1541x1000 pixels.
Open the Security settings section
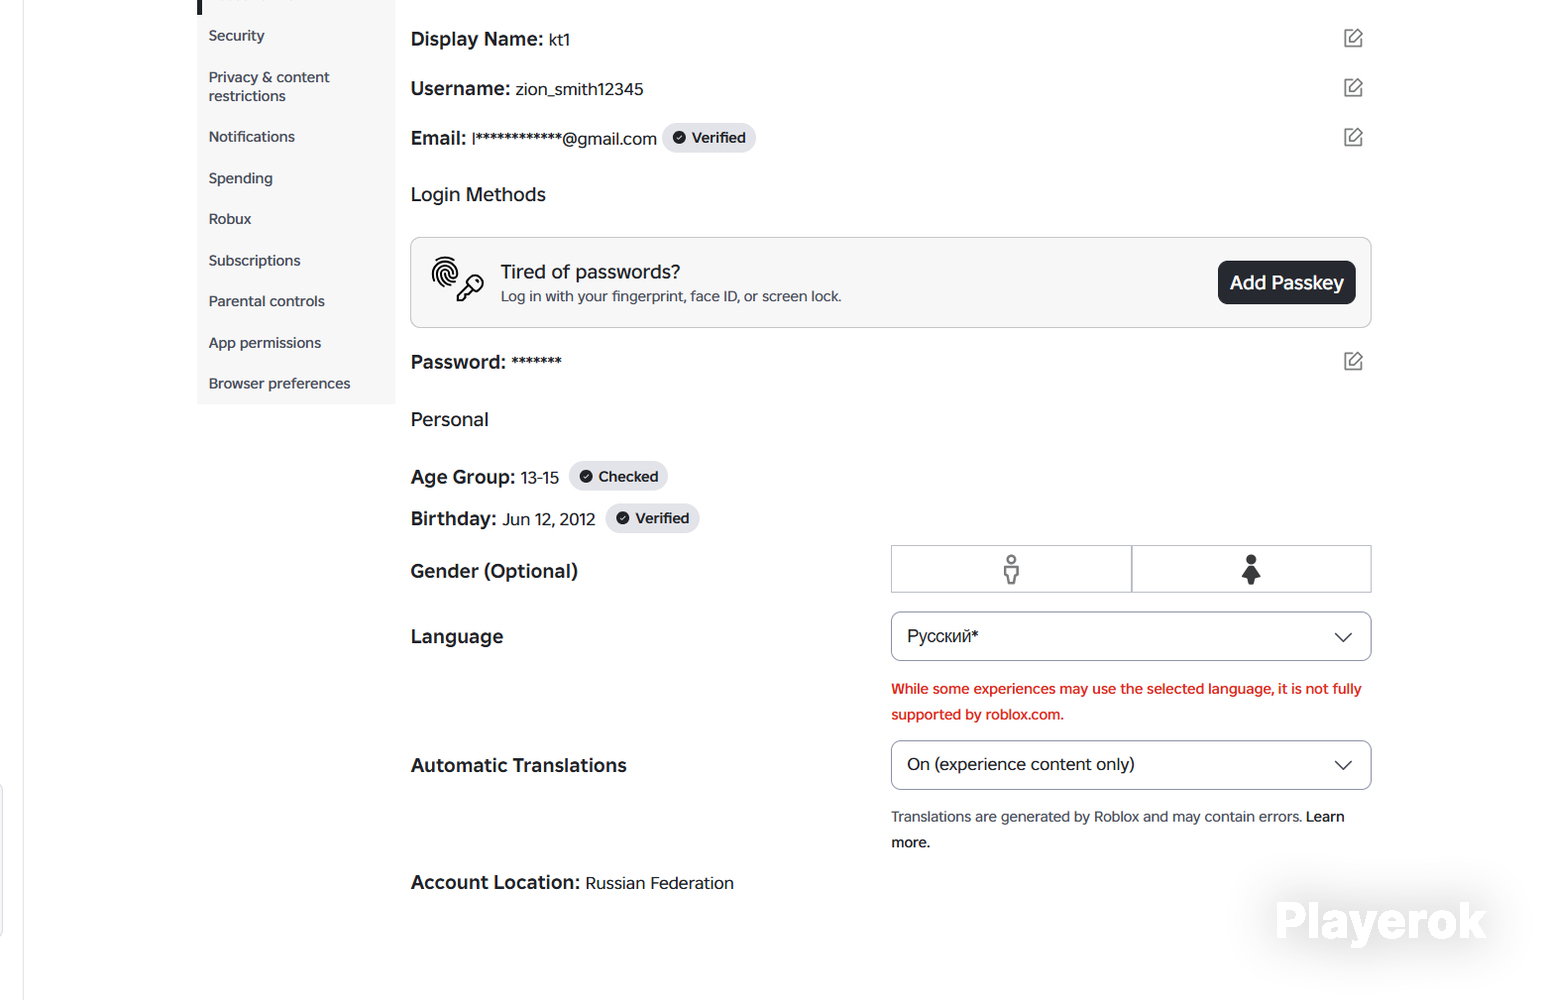(x=236, y=36)
